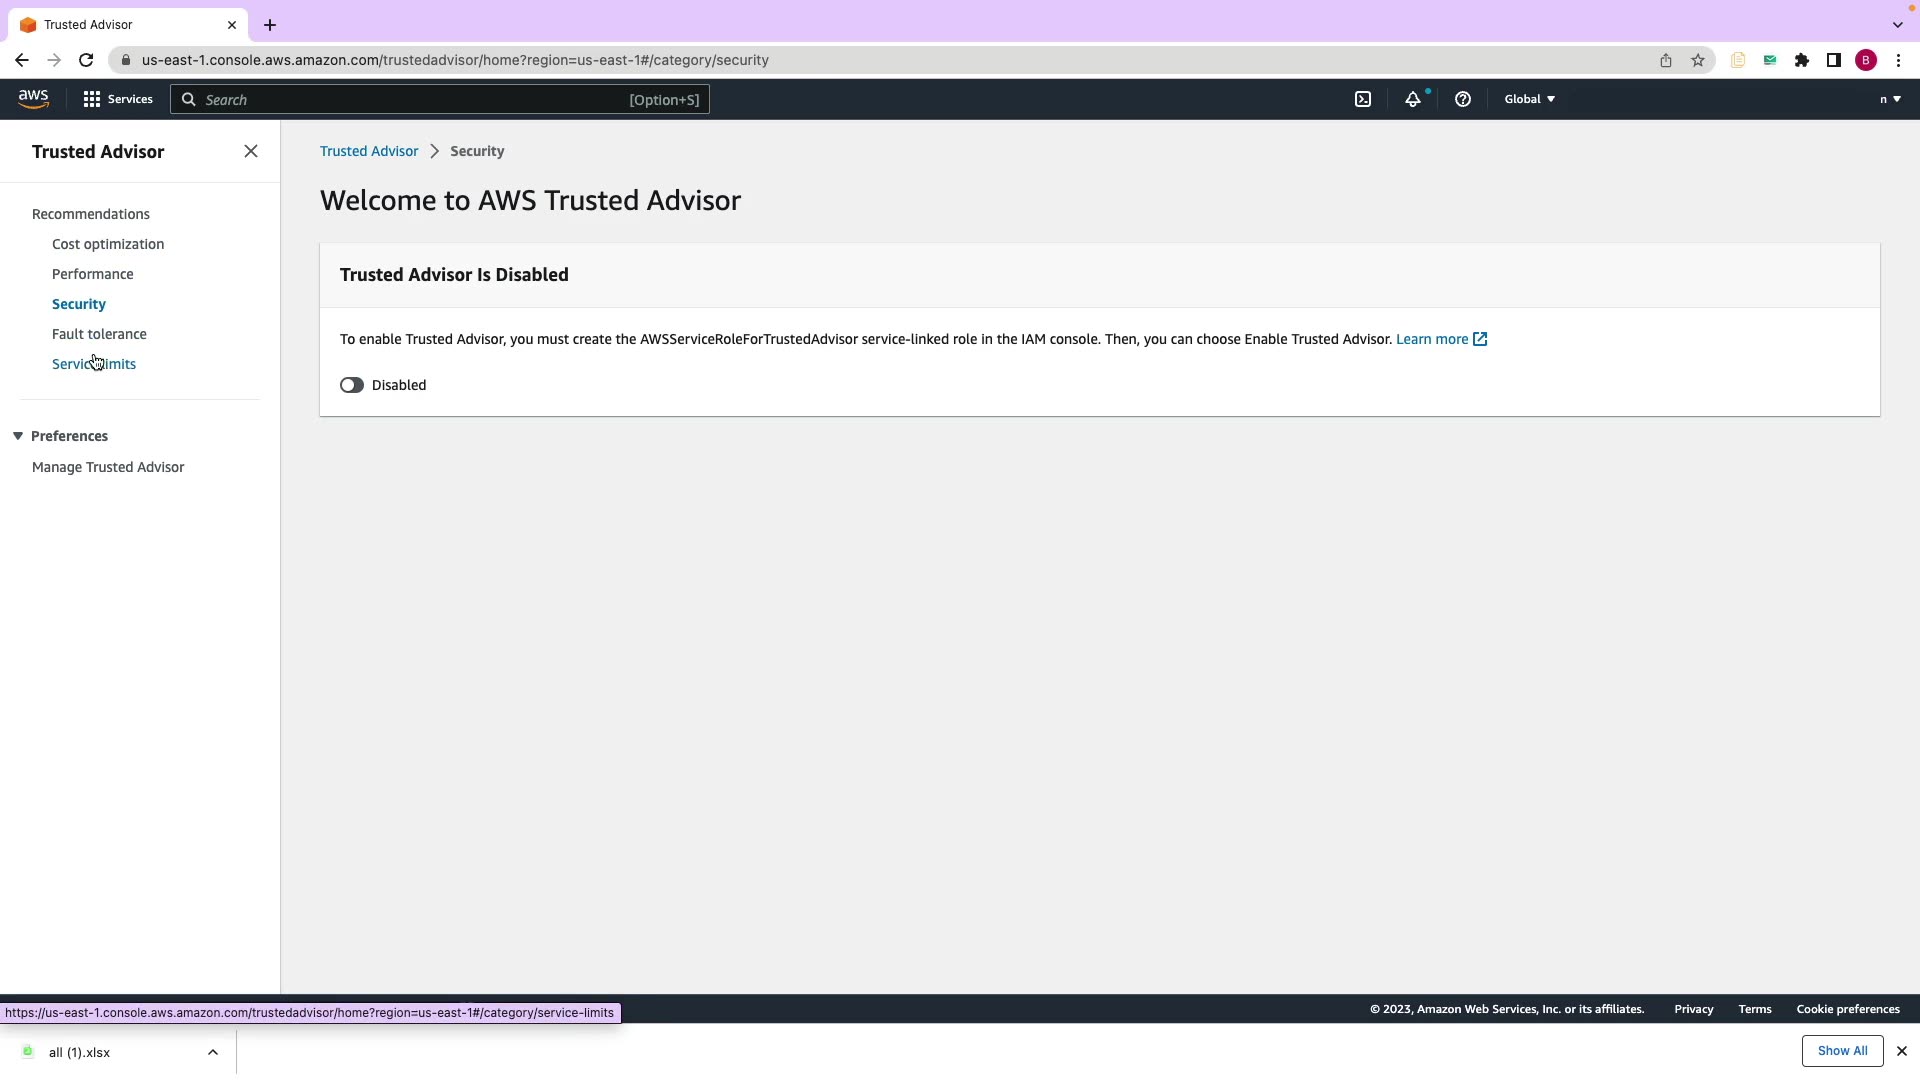Expand all (1).xlsx download options chevron
The height and width of the screenshot is (1080, 1920).
212,1052
